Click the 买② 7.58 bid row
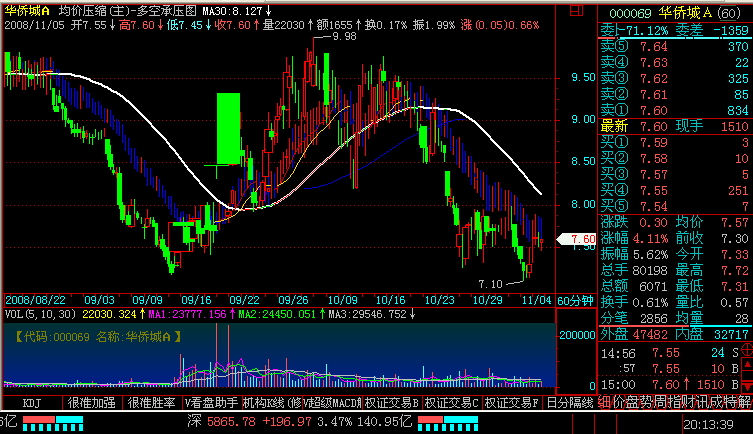Viewport: 753px width, 434px height. (674, 158)
